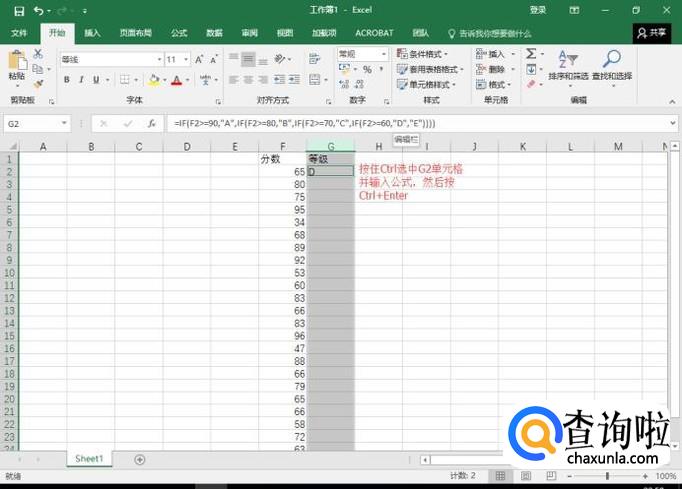Open the number format dropdown
The height and width of the screenshot is (489, 682).
(384, 54)
